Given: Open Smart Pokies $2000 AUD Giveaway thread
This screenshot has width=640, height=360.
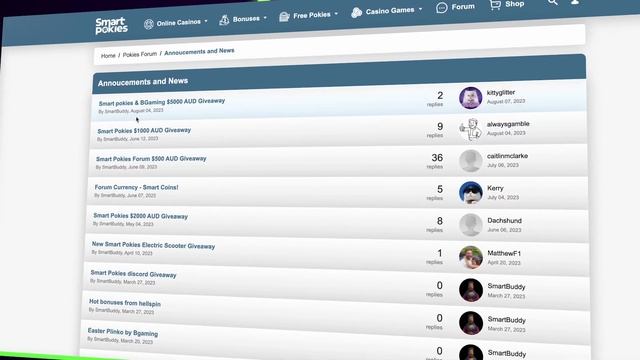Looking at the screenshot, I should (x=140, y=216).
